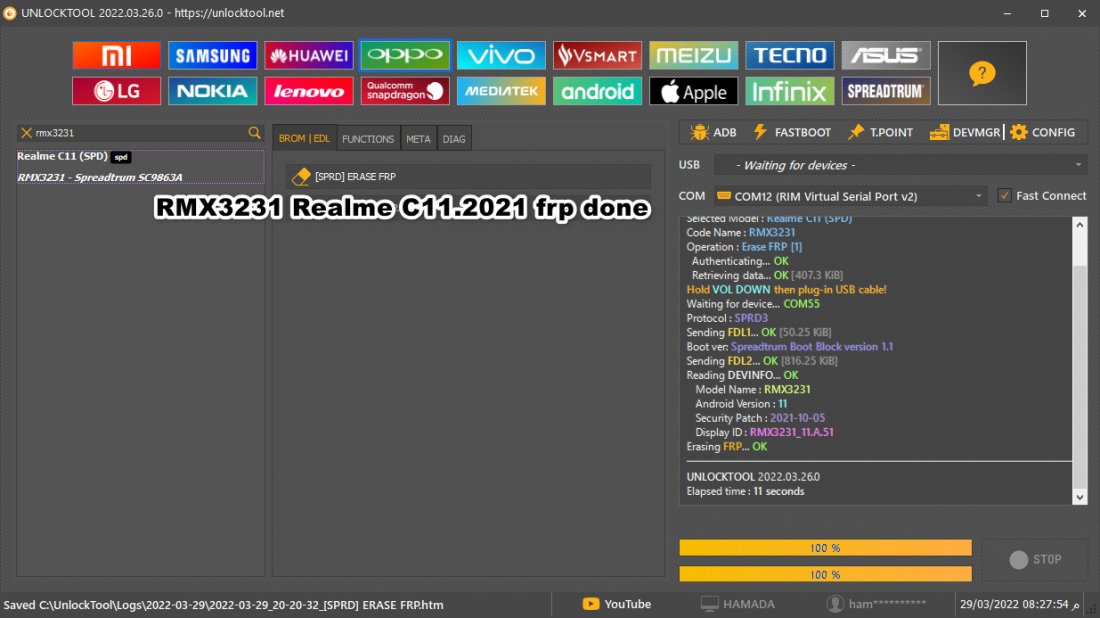This screenshot has height=618, width=1100.
Task: Select the ASUS brand logo
Action: [885, 55]
